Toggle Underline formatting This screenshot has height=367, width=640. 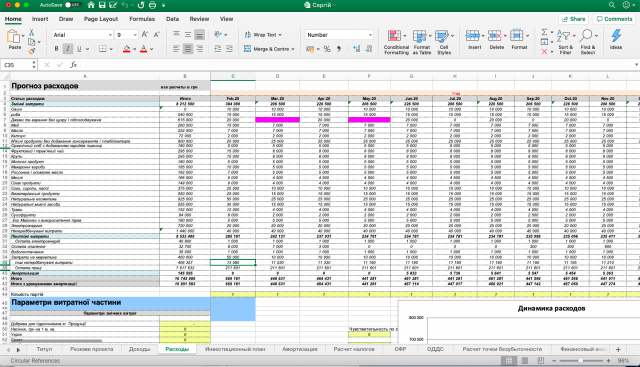coord(79,49)
